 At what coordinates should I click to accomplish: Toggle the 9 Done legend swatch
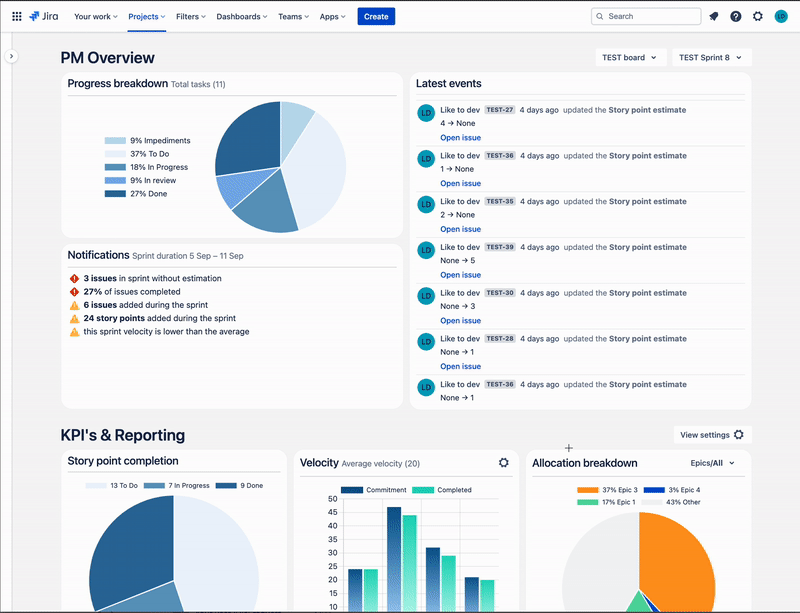[x=226, y=486]
